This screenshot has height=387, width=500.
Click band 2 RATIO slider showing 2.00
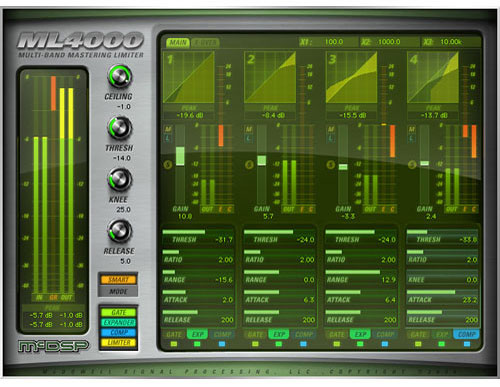(279, 257)
